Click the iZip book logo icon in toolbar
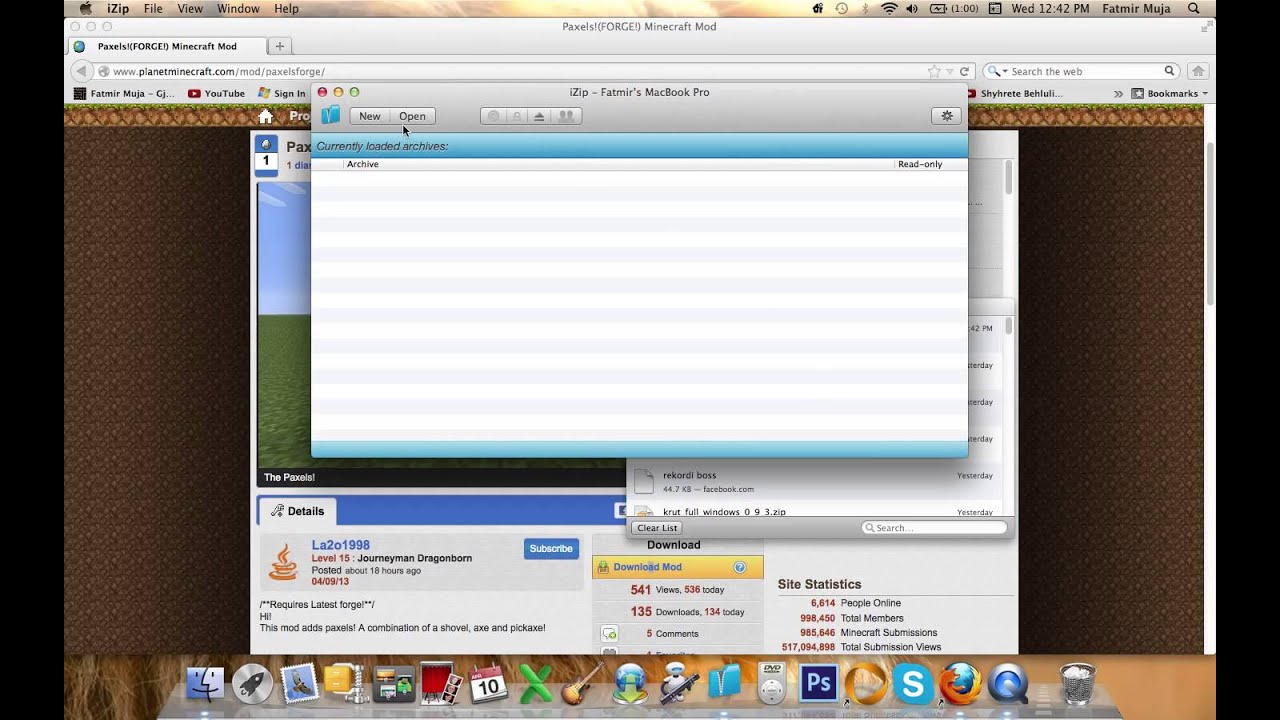This screenshot has width=1280, height=720. [330, 116]
